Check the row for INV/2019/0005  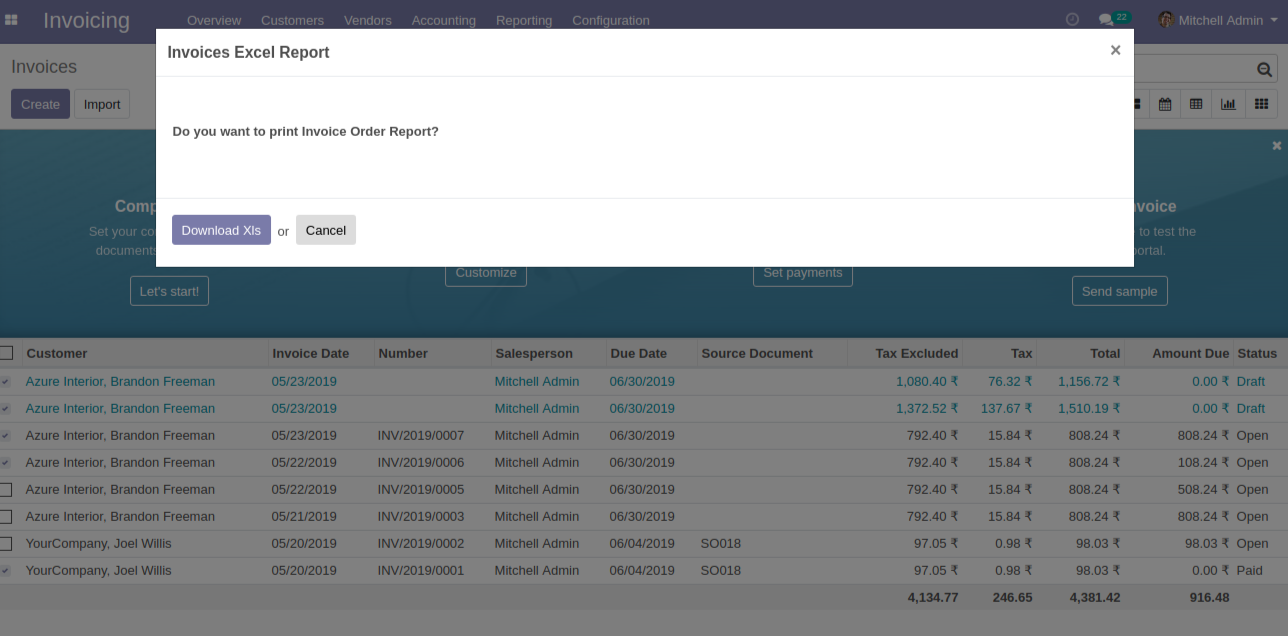(x=6, y=490)
